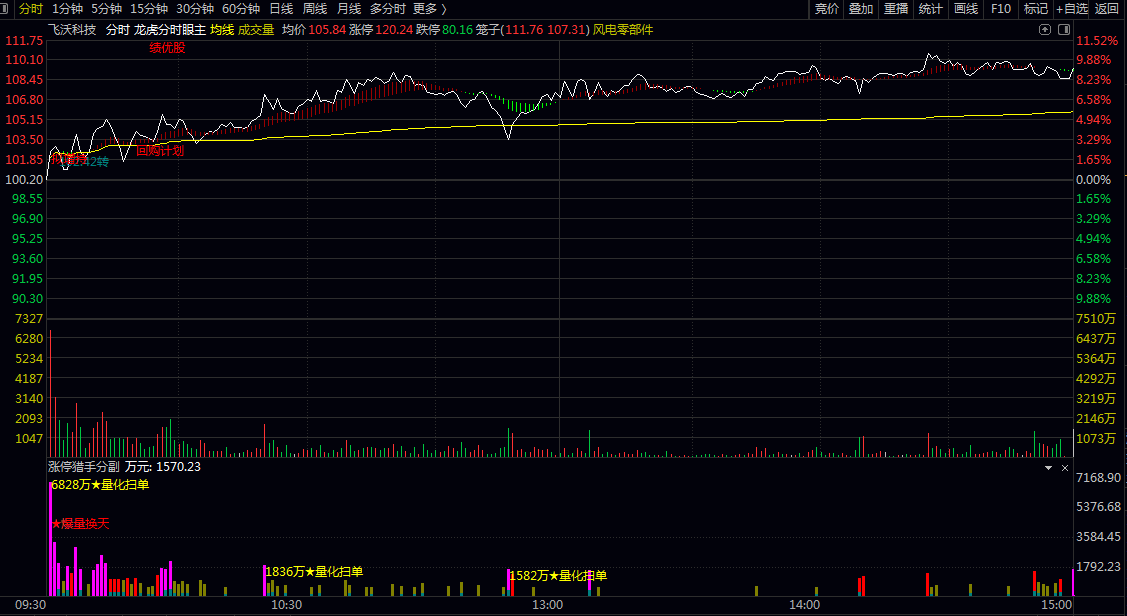The width and height of the screenshot is (1127, 616).
Task: Click the 笼子(111.76 107.31) price cage text
Action: 533,29
